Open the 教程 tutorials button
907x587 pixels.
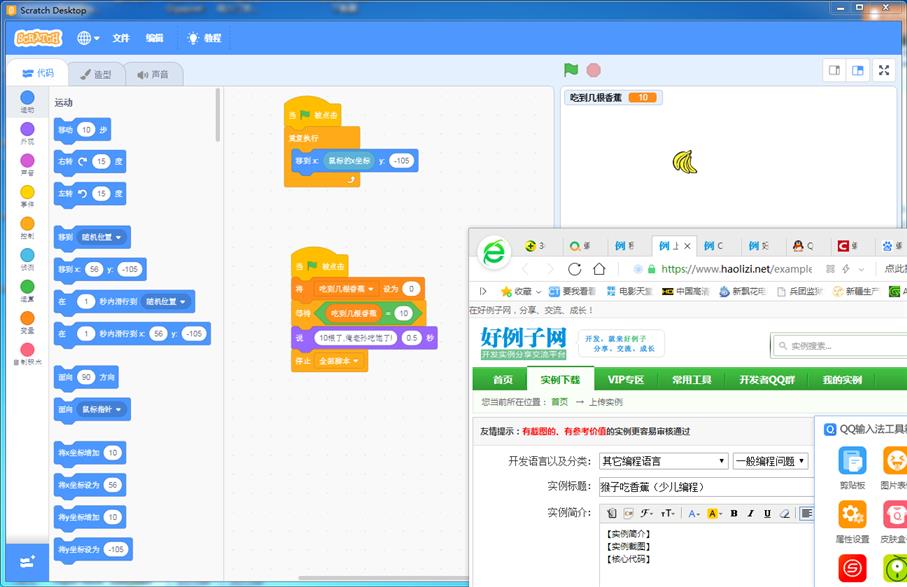tap(204, 38)
